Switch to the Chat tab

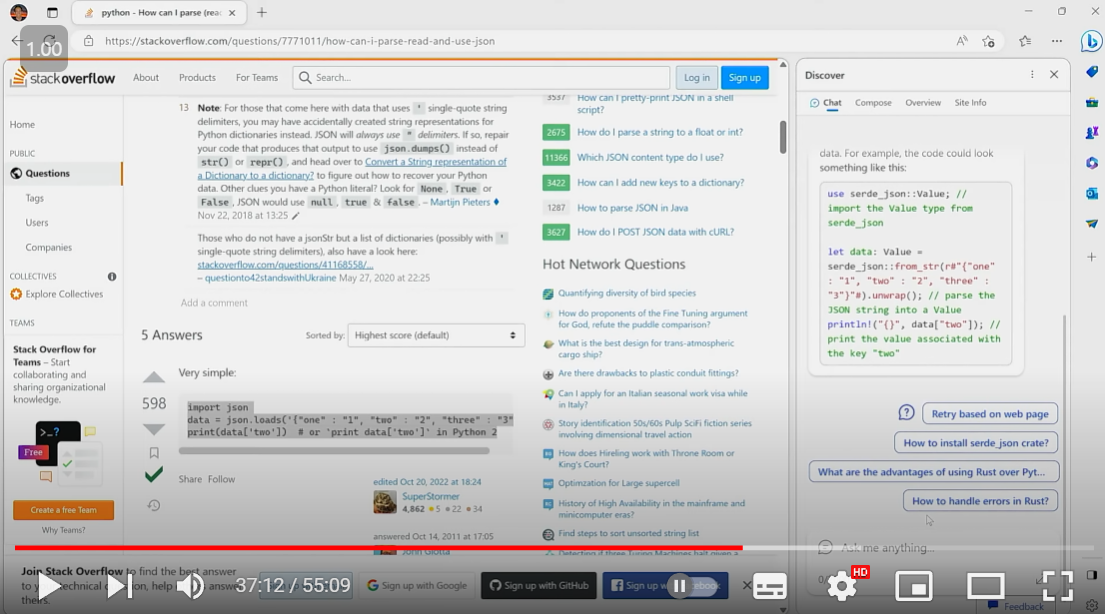825,103
